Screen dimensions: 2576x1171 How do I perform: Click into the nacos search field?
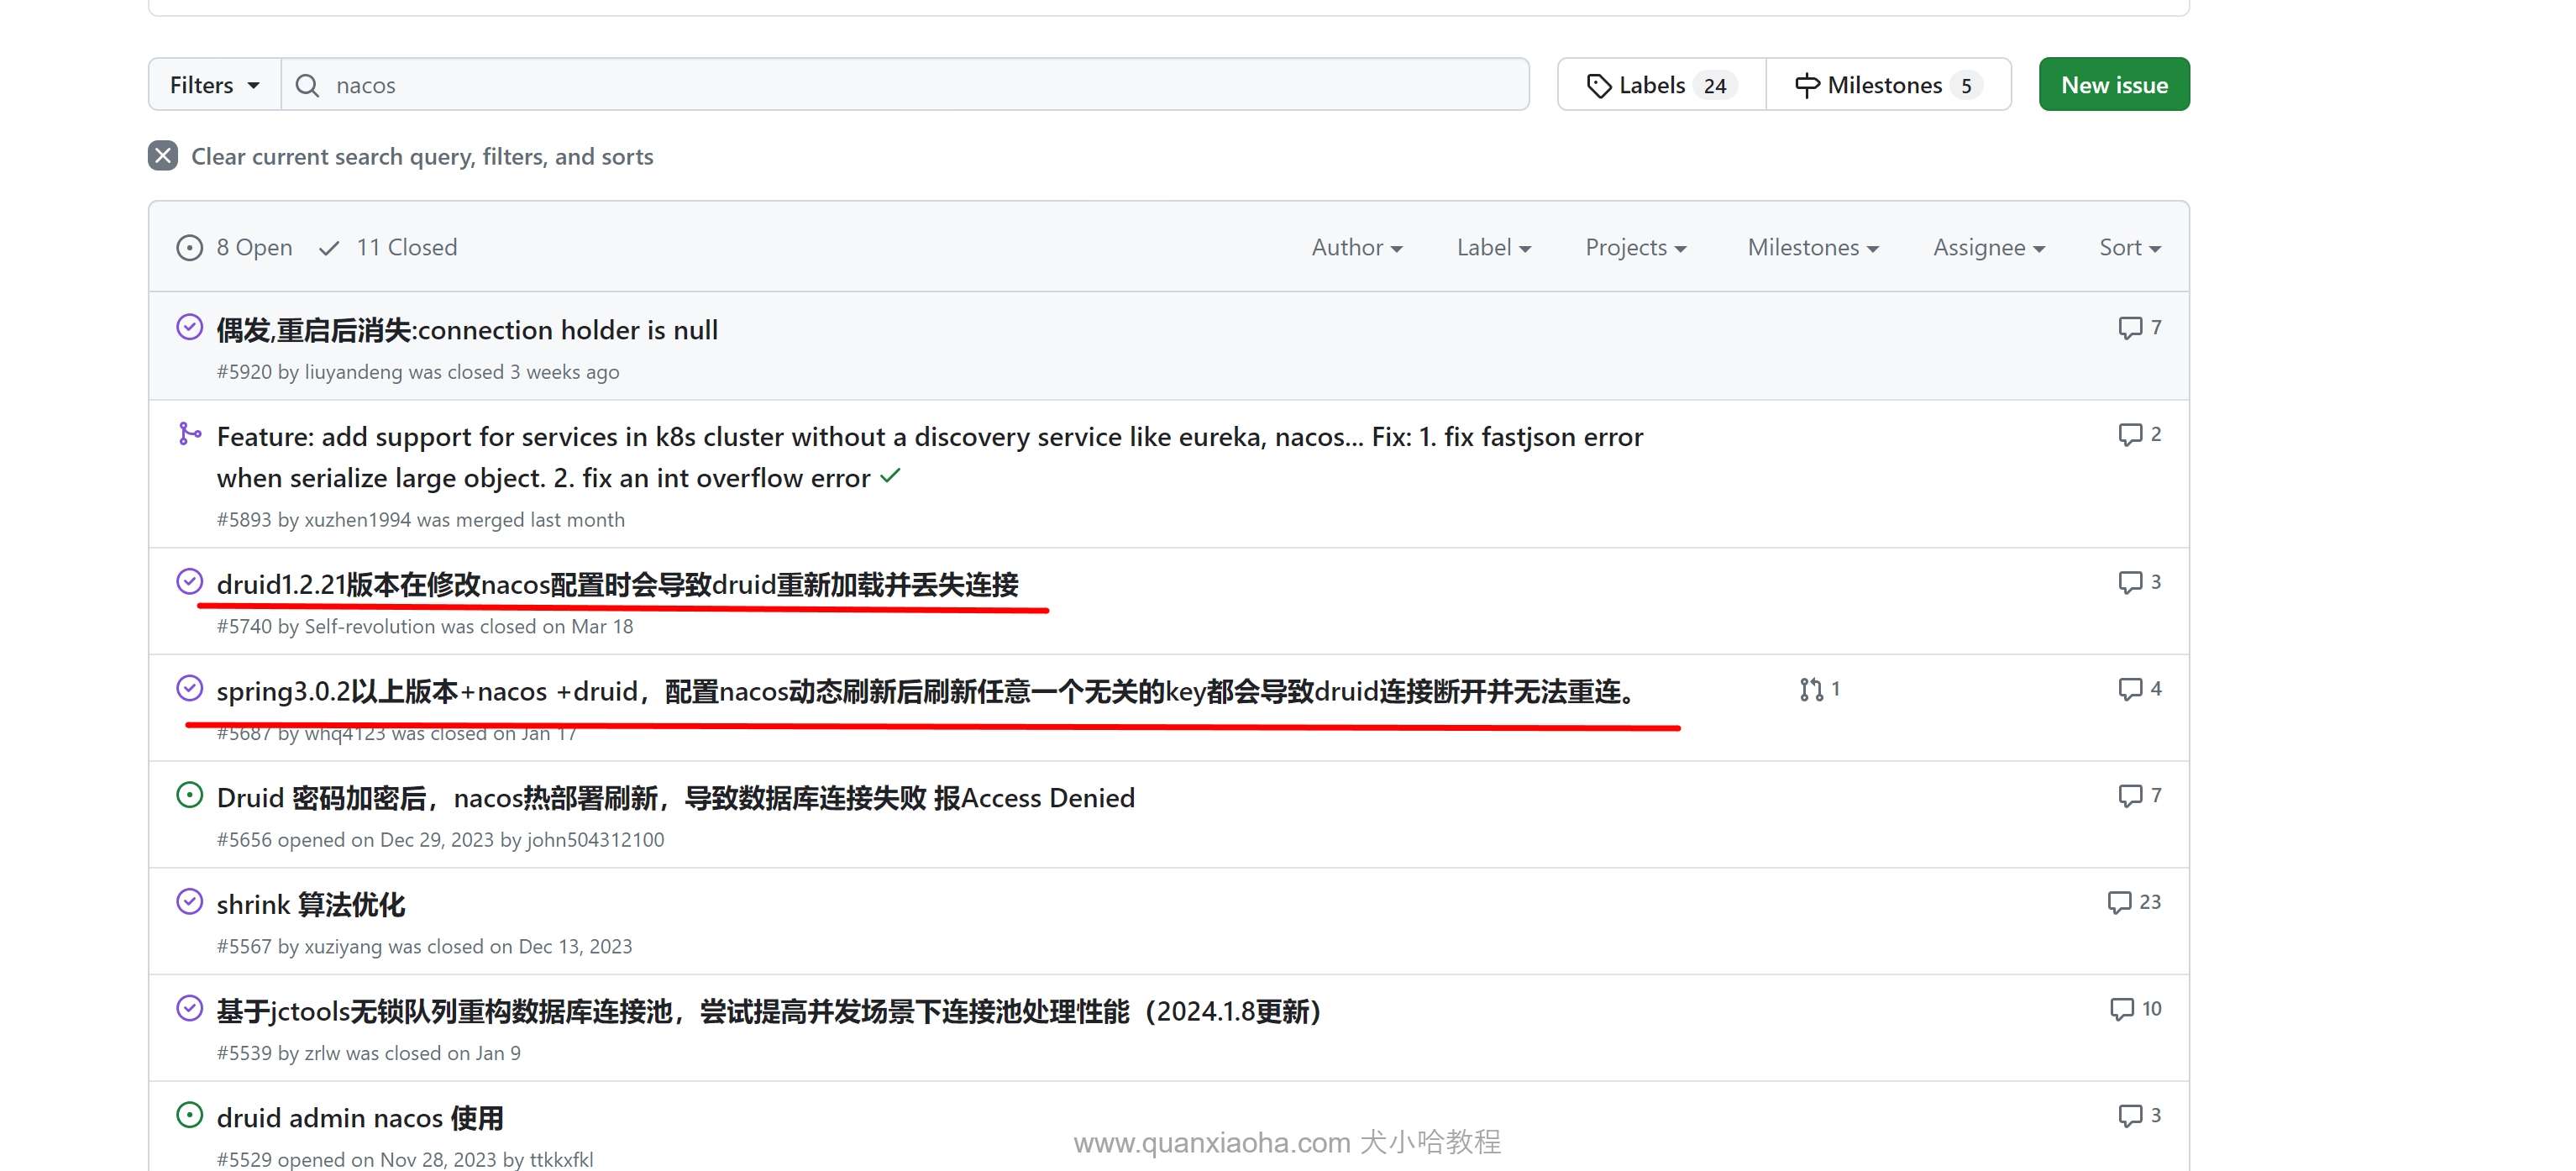(x=900, y=85)
